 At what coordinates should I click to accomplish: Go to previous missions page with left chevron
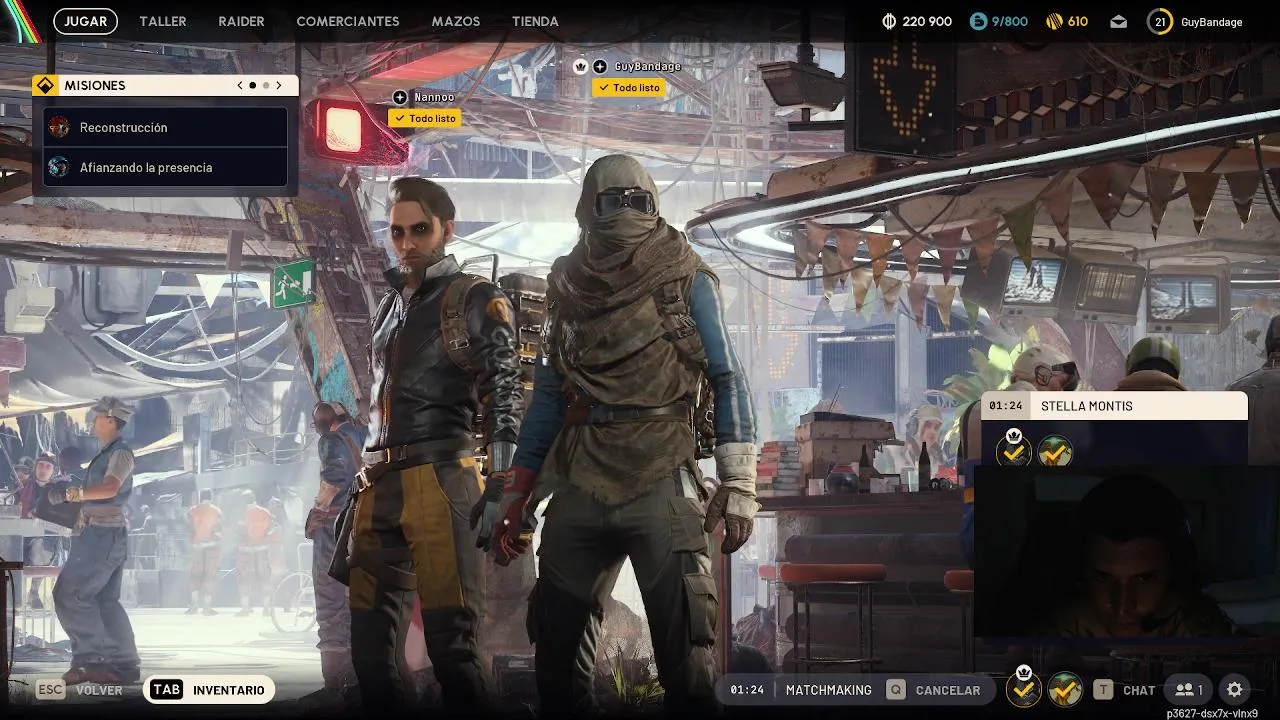240,86
